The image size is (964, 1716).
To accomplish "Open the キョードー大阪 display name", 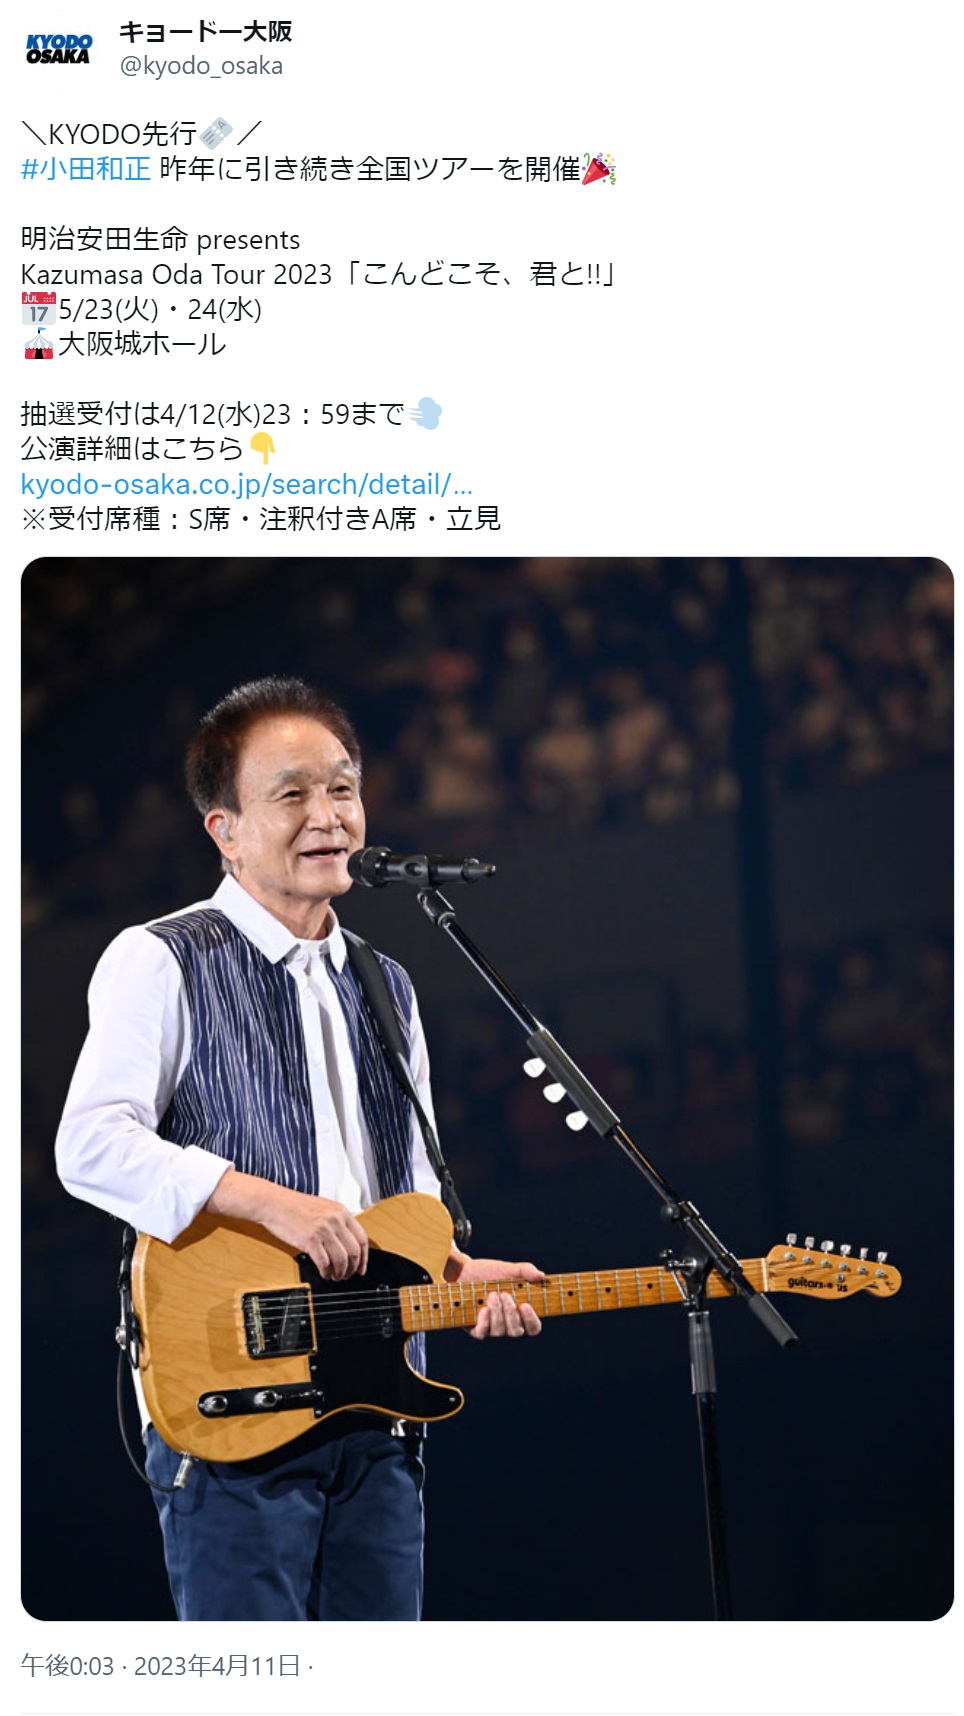I will [206, 32].
